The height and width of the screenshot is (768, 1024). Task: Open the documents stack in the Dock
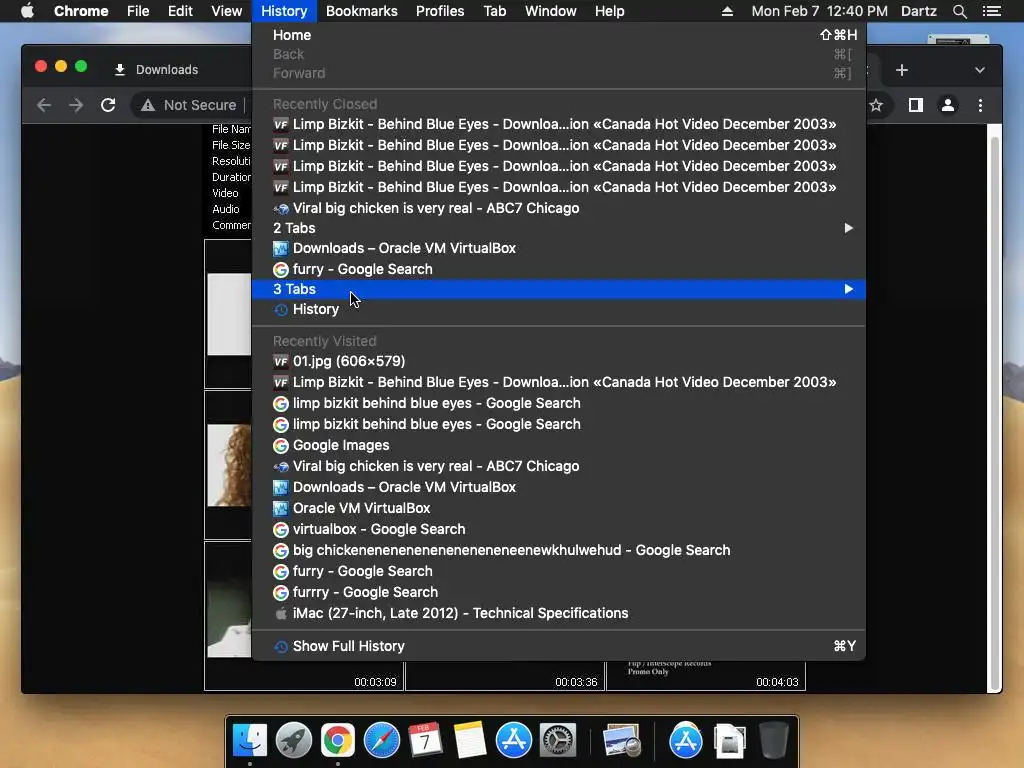click(x=729, y=740)
